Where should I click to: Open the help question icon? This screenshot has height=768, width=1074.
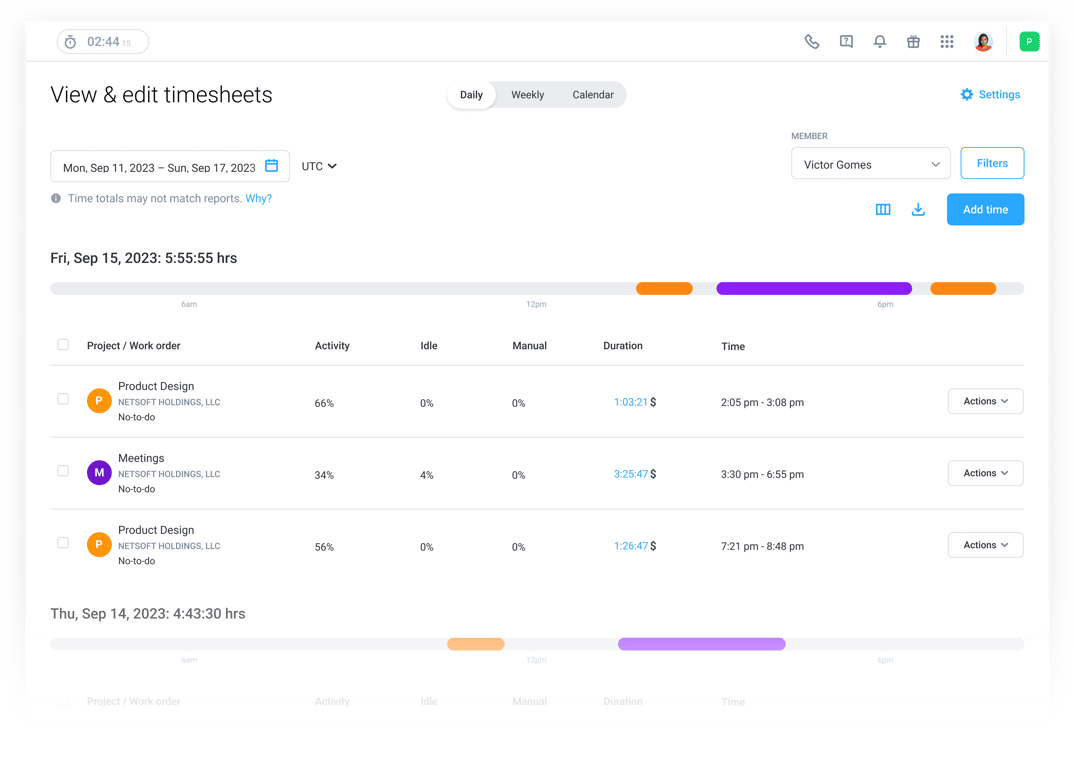click(x=846, y=42)
